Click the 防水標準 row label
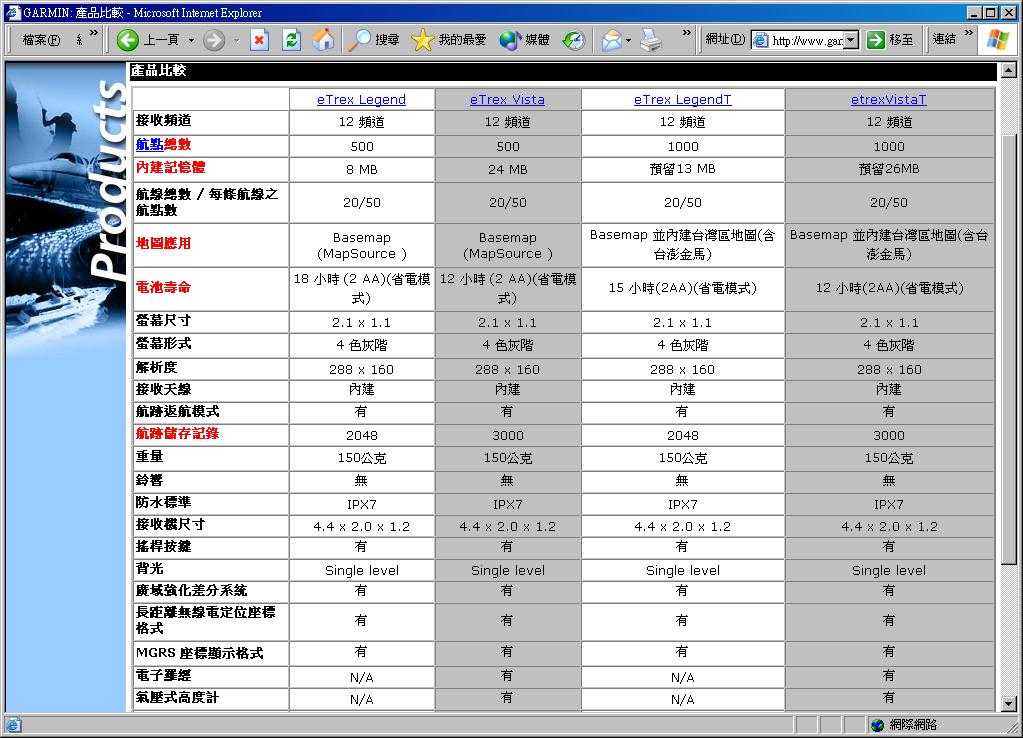 click(x=163, y=502)
